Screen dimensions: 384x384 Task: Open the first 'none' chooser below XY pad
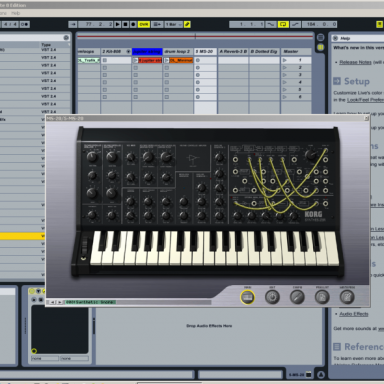45,358
